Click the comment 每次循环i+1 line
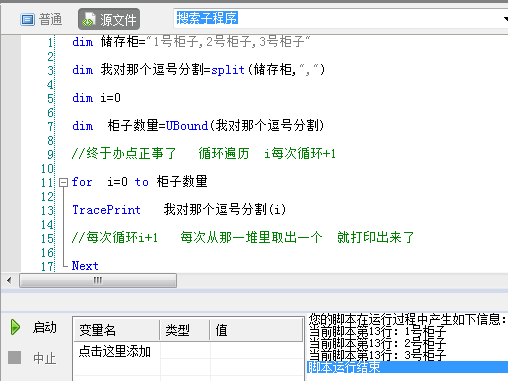The image size is (508, 381). click(243, 238)
